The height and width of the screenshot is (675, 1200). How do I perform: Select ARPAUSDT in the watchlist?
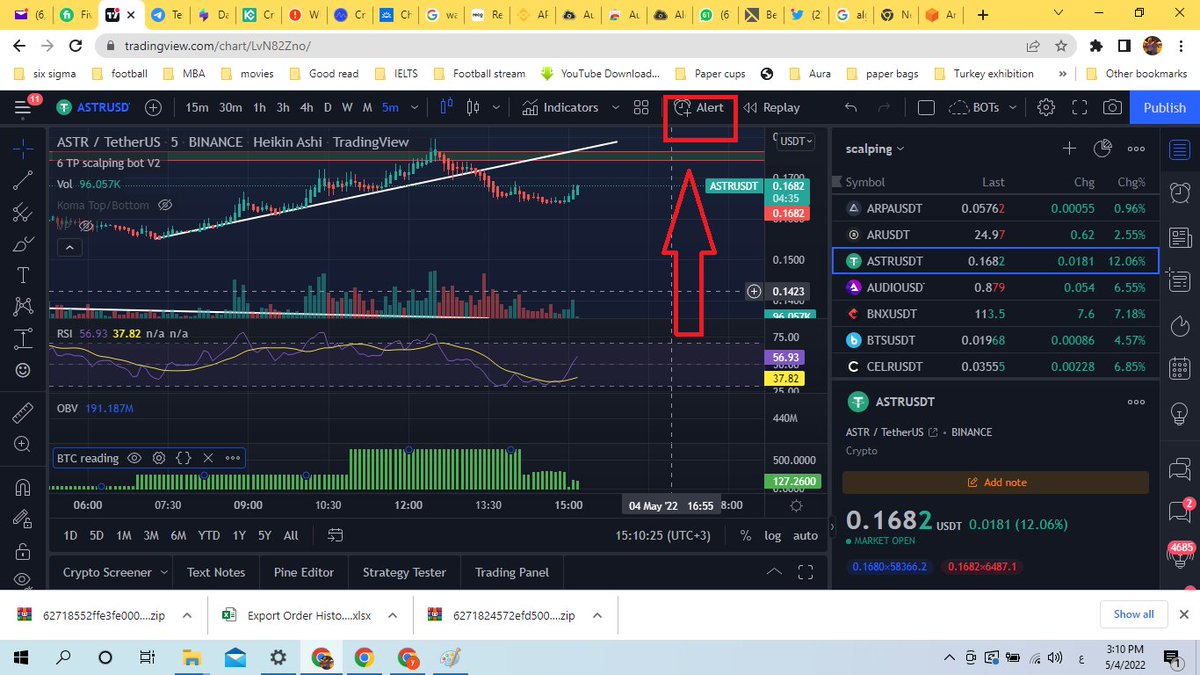995,208
